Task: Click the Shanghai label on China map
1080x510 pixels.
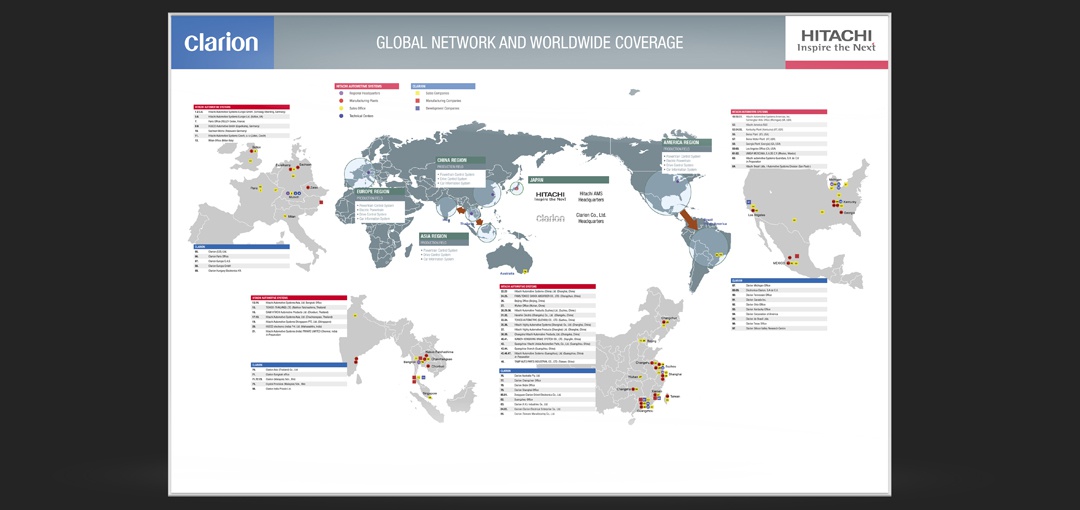Action: [x=675, y=374]
